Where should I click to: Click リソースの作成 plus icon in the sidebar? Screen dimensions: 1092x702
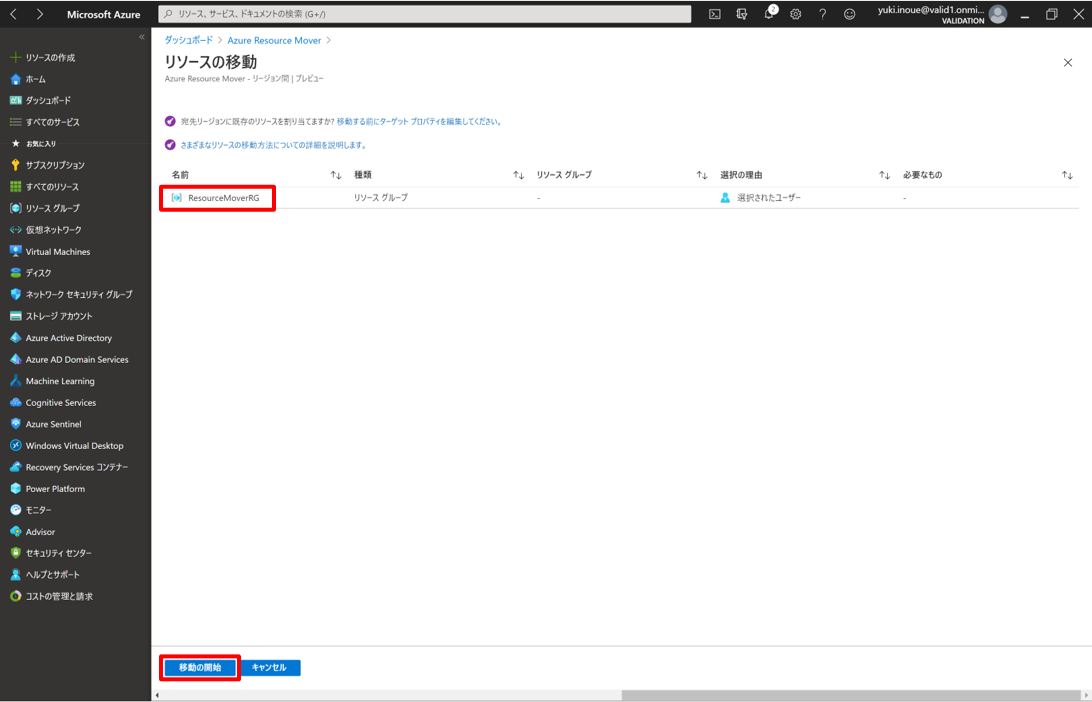coord(15,57)
